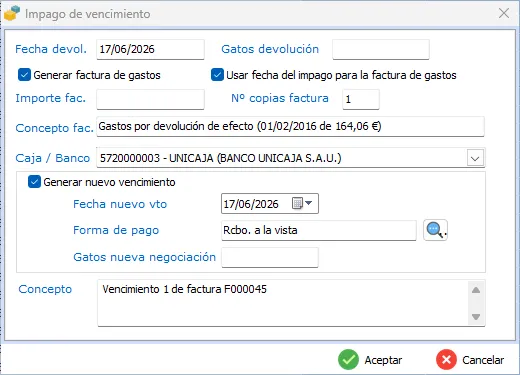Focus the Gatos devolución input field

[x=381, y=49]
